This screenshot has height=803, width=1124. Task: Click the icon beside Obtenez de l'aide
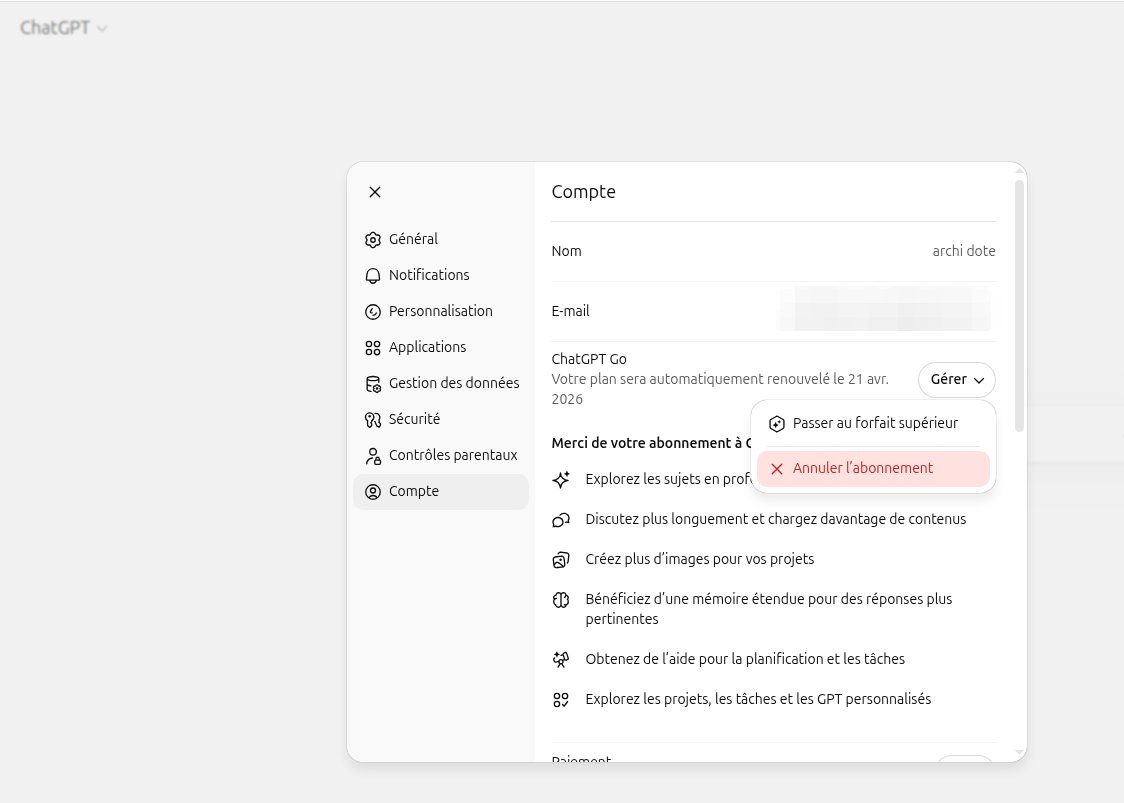pos(561,659)
